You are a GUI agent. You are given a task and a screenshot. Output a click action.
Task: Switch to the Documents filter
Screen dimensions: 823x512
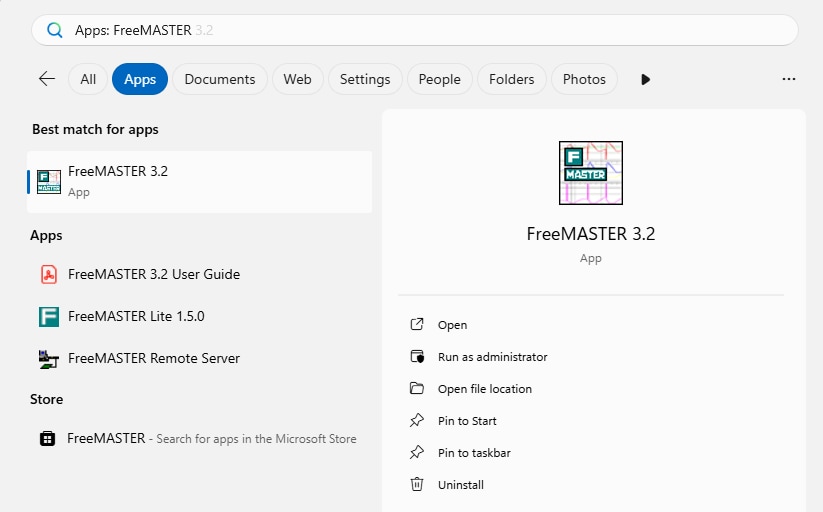pyautogui.click(x=219, y=79)
